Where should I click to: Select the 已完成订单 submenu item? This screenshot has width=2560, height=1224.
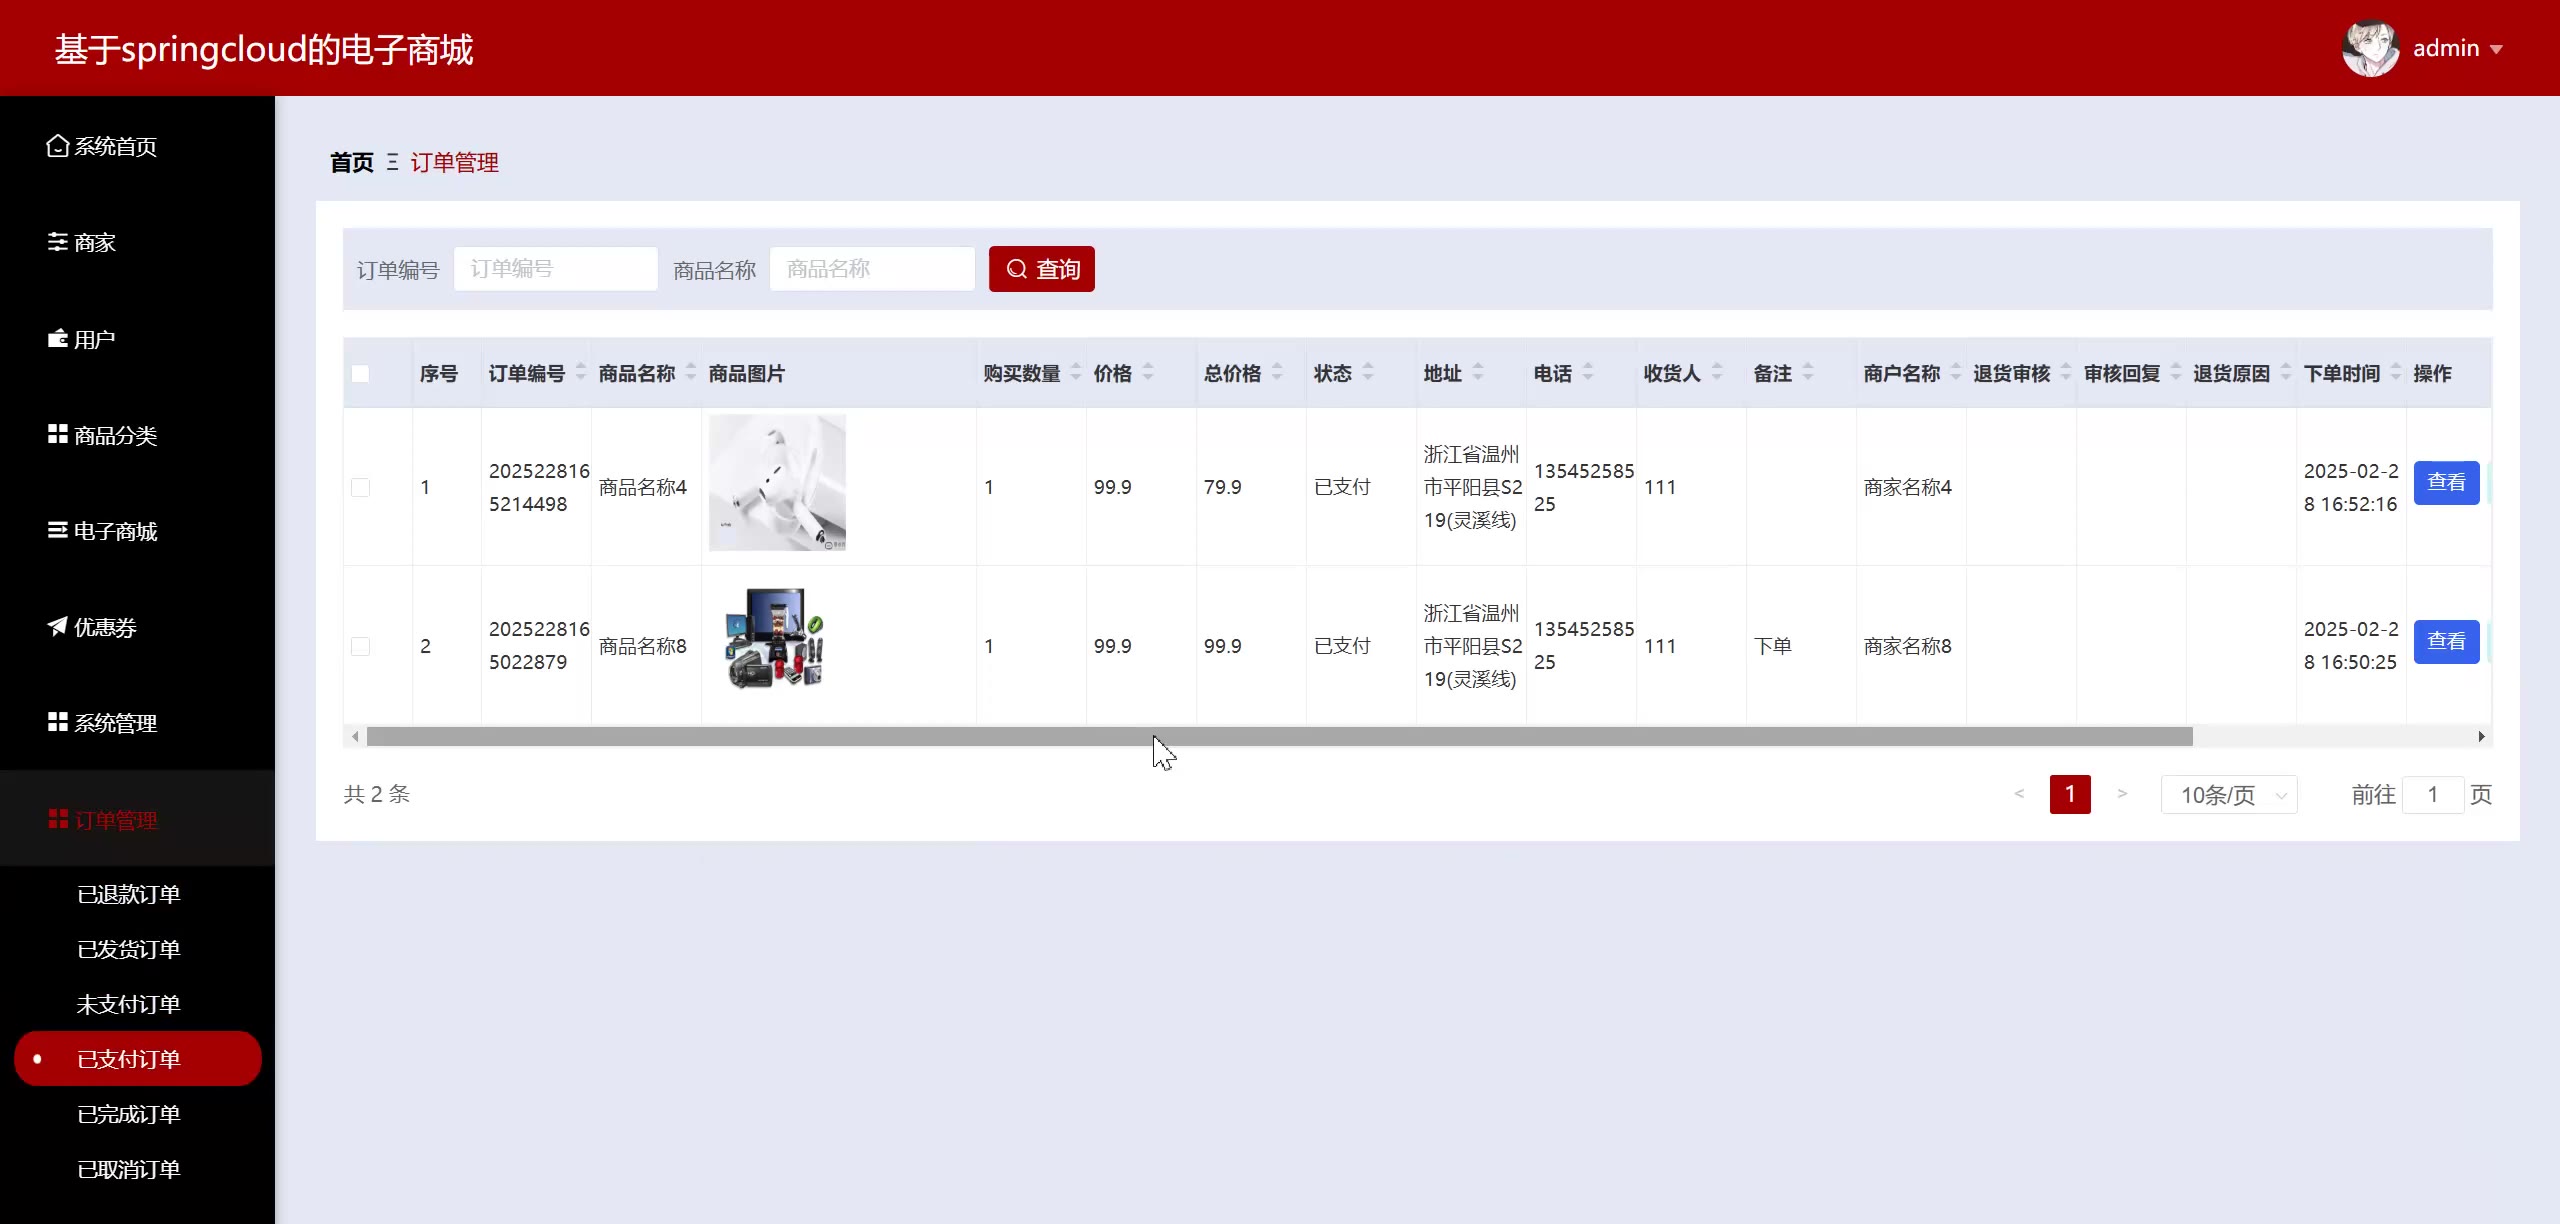tap(128, 1114)
